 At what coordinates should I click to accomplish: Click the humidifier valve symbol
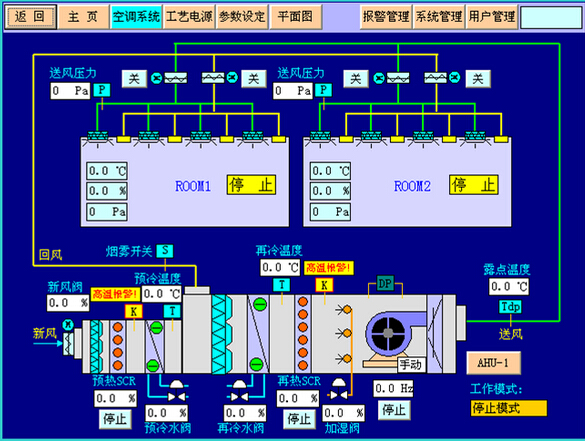339,389
